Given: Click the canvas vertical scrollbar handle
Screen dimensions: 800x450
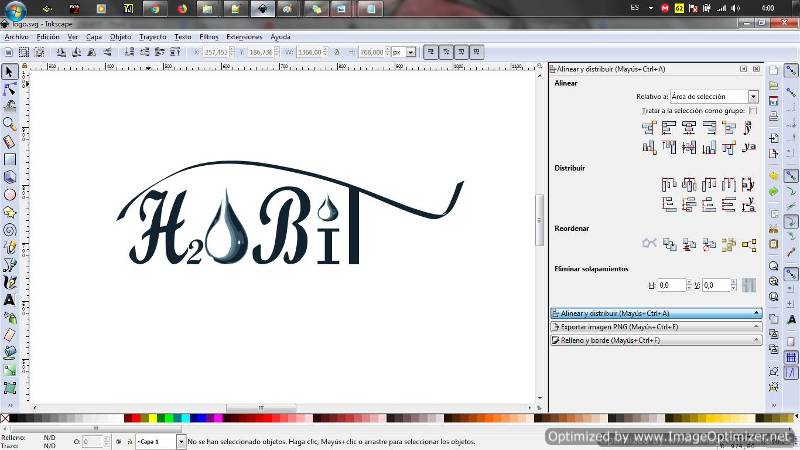Looking at the screenshot, I should tap(539, 220).
